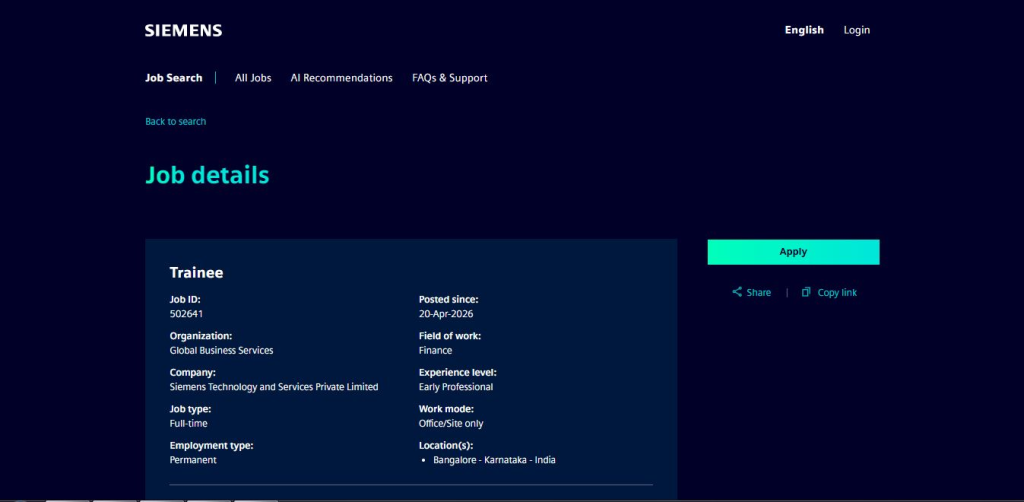Follow the Back to search link

176,121
